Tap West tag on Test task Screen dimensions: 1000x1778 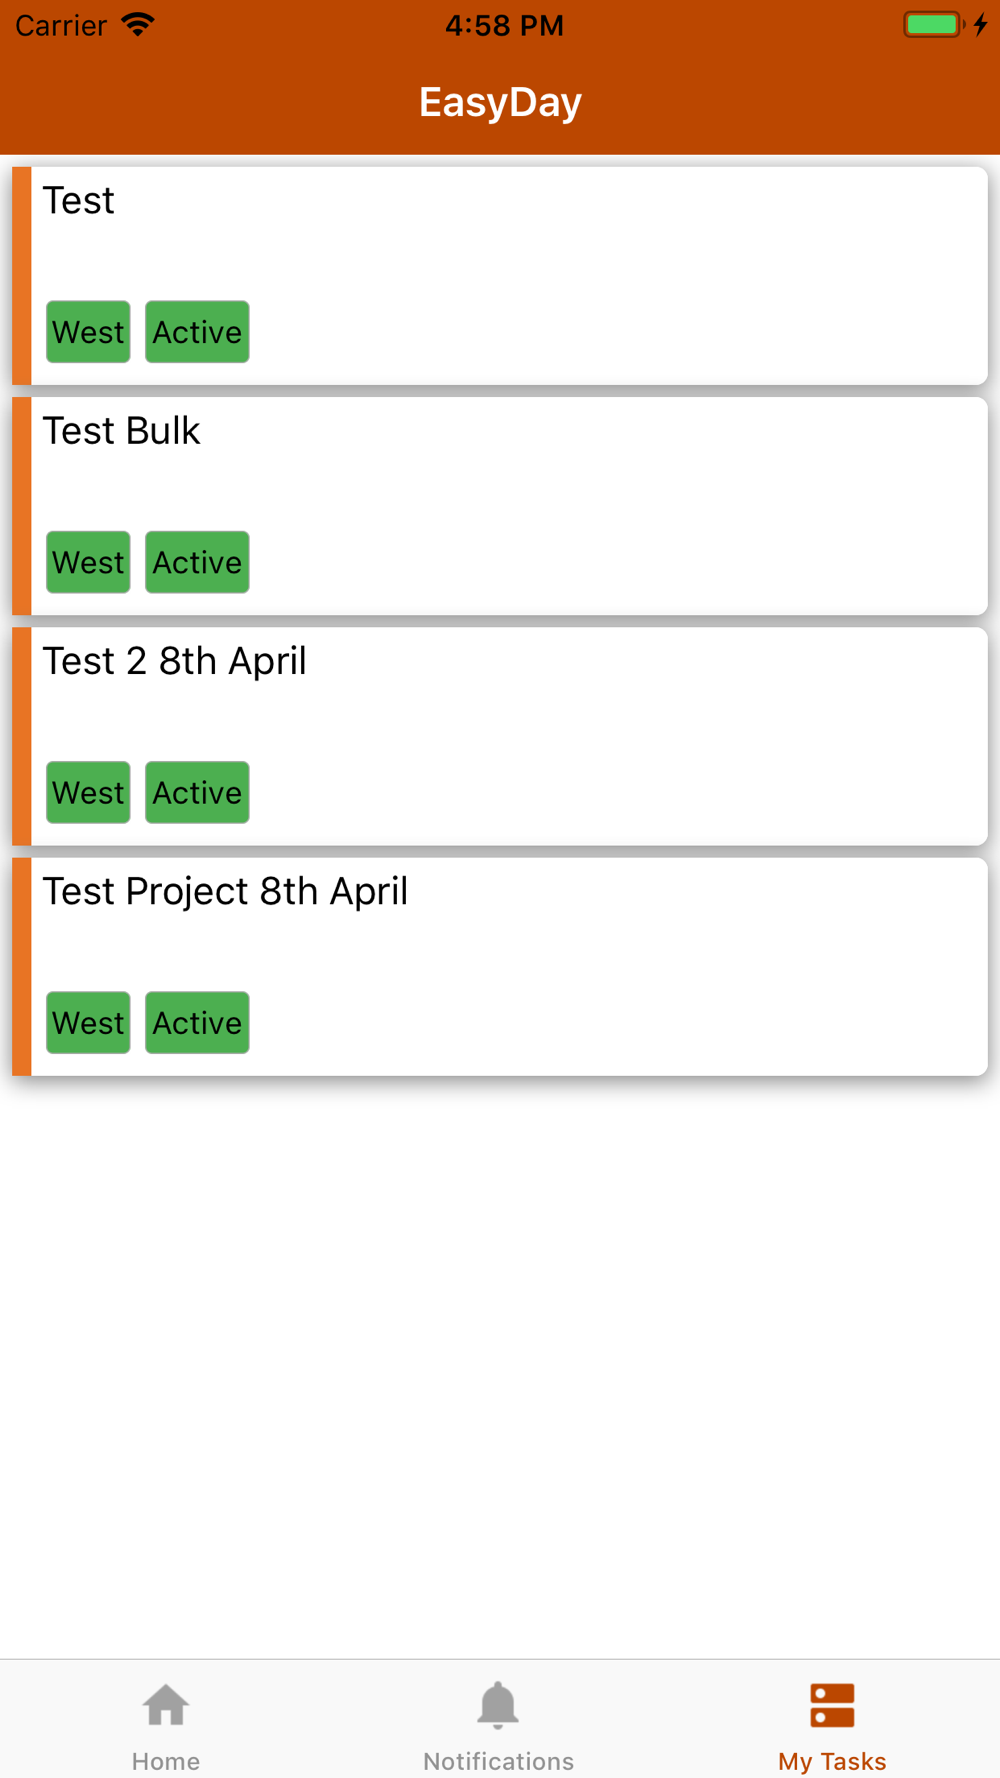(88, 332)
